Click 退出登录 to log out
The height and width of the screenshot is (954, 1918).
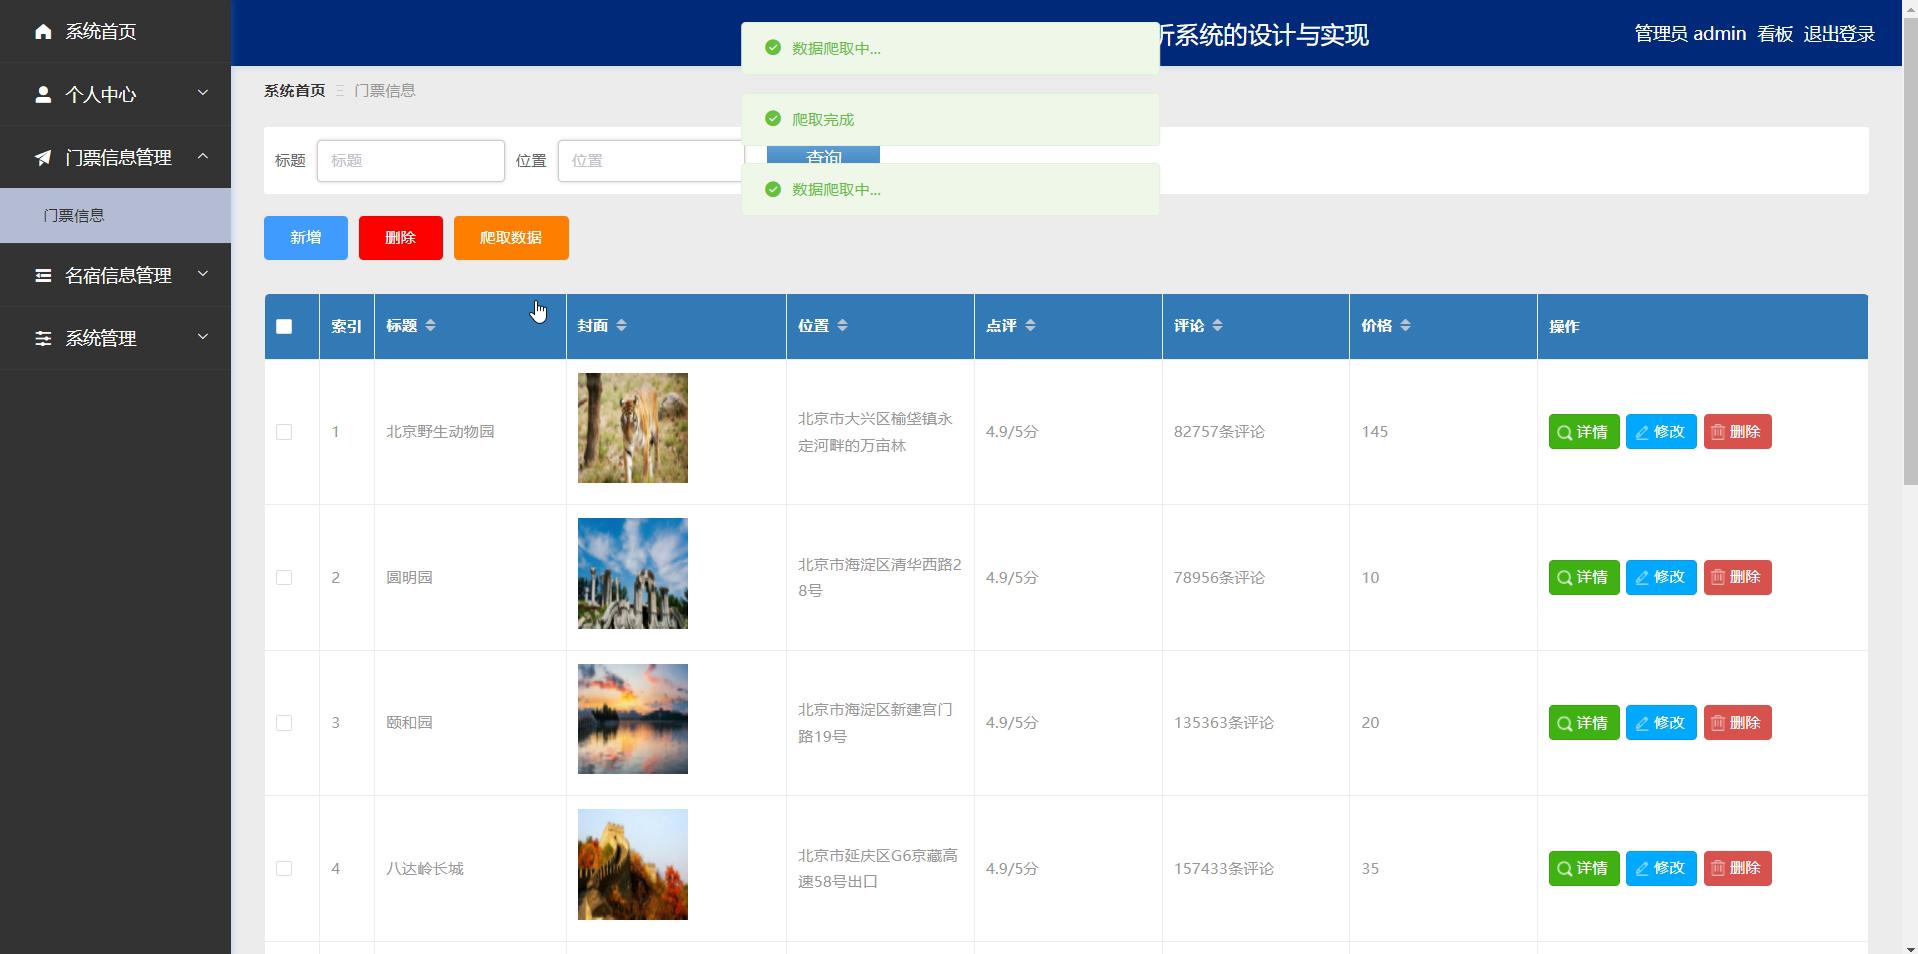point(1839,33)
